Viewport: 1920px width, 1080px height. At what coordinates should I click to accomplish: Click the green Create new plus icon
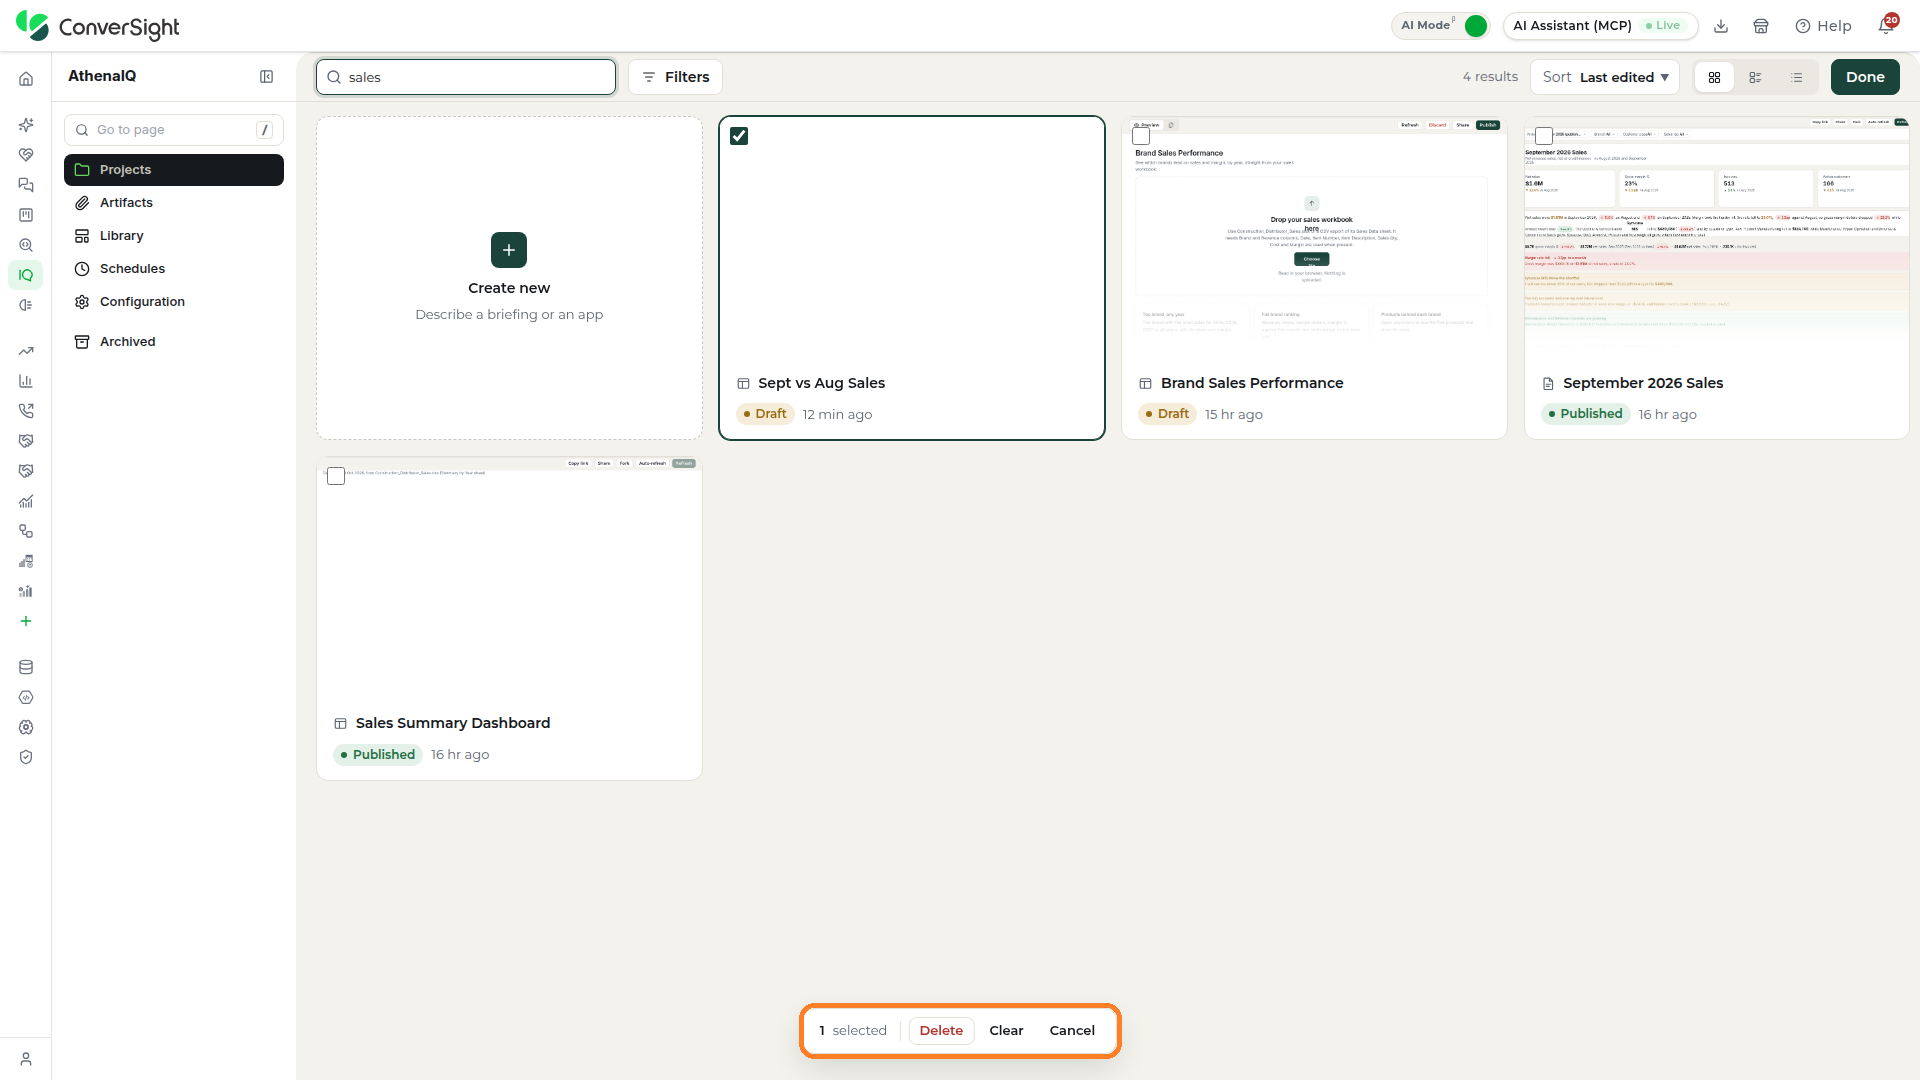[509, 250]
